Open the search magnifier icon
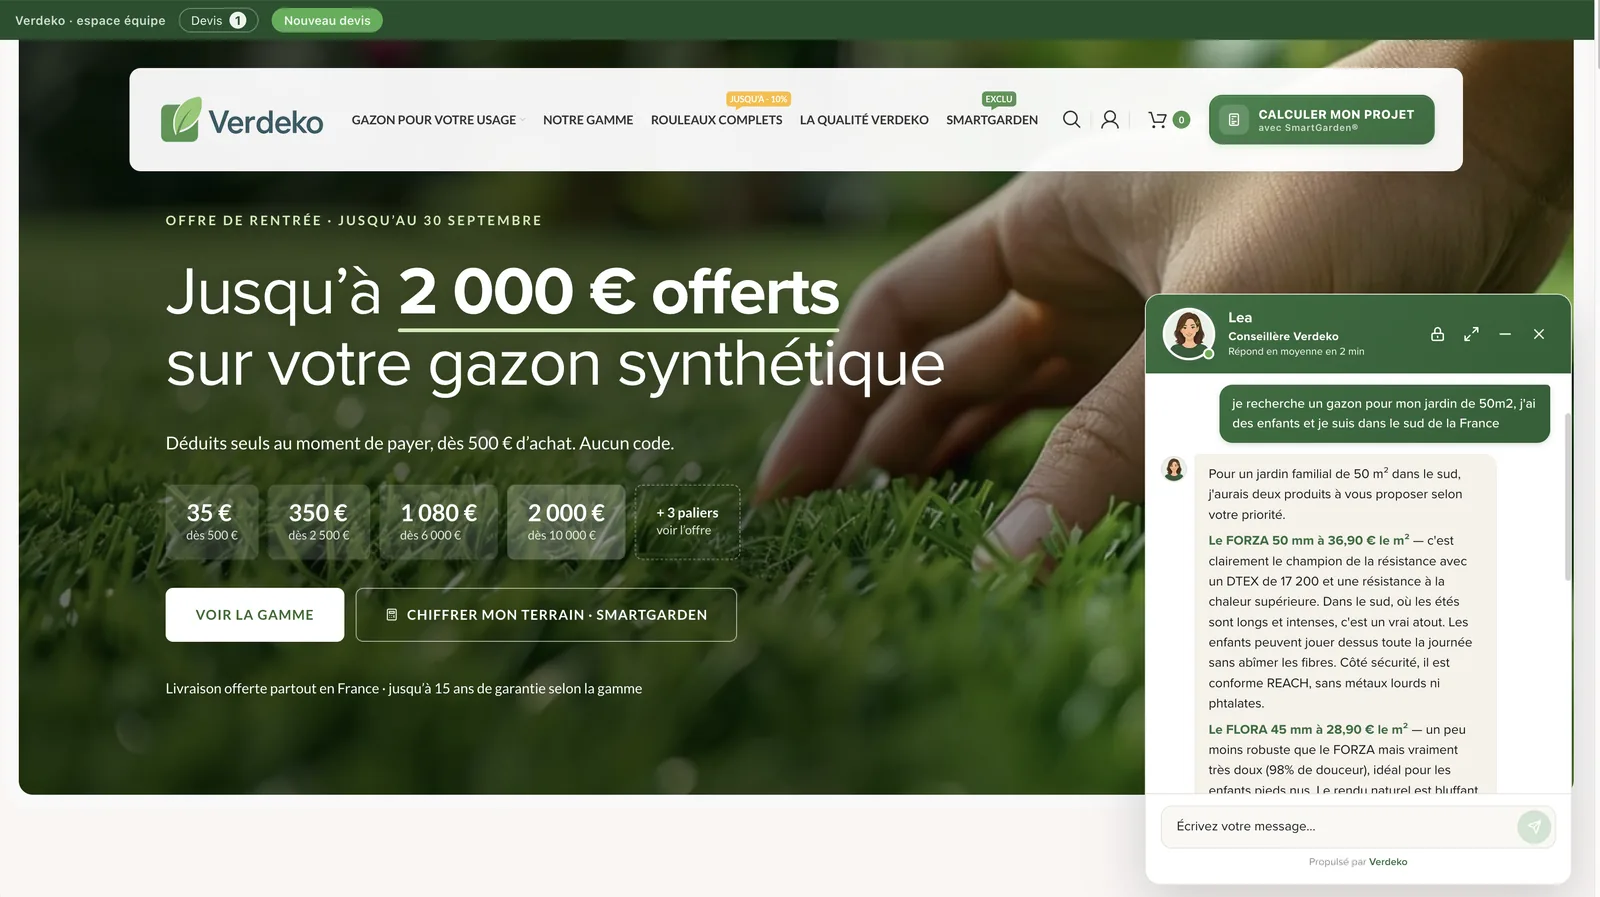This screenshot has width=1600, height=897. 1071,120
